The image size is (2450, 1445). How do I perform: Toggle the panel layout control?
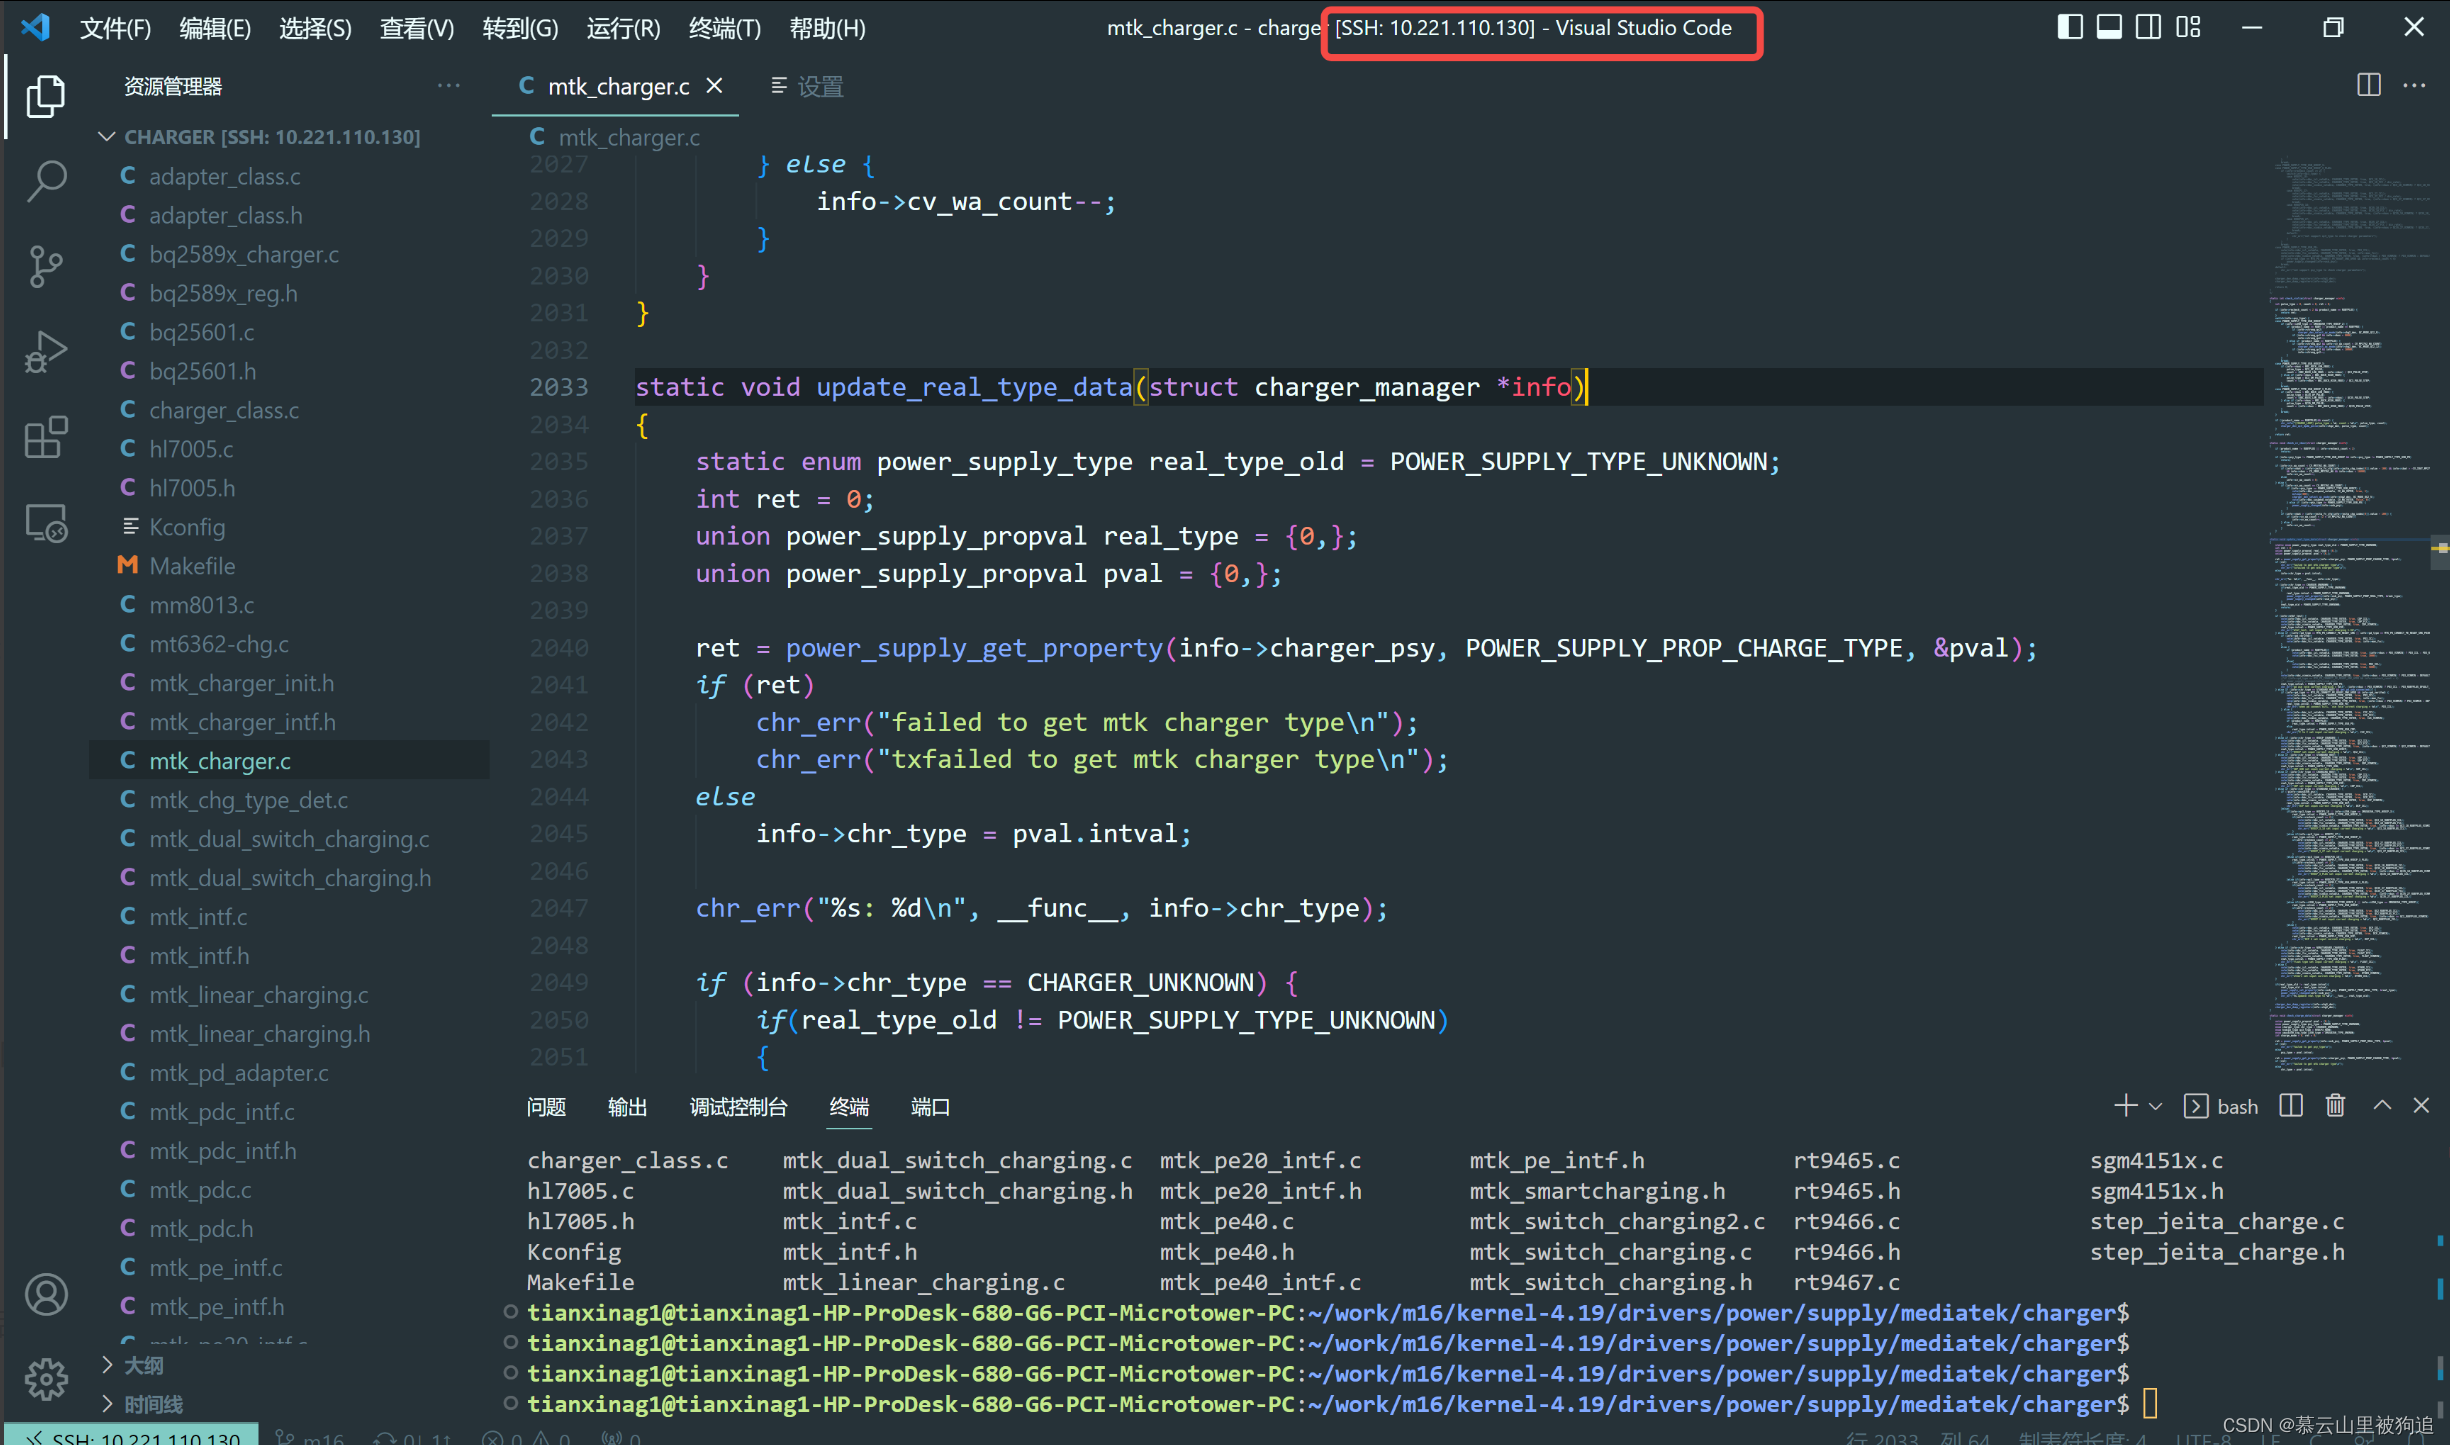tap(2108, 27)
